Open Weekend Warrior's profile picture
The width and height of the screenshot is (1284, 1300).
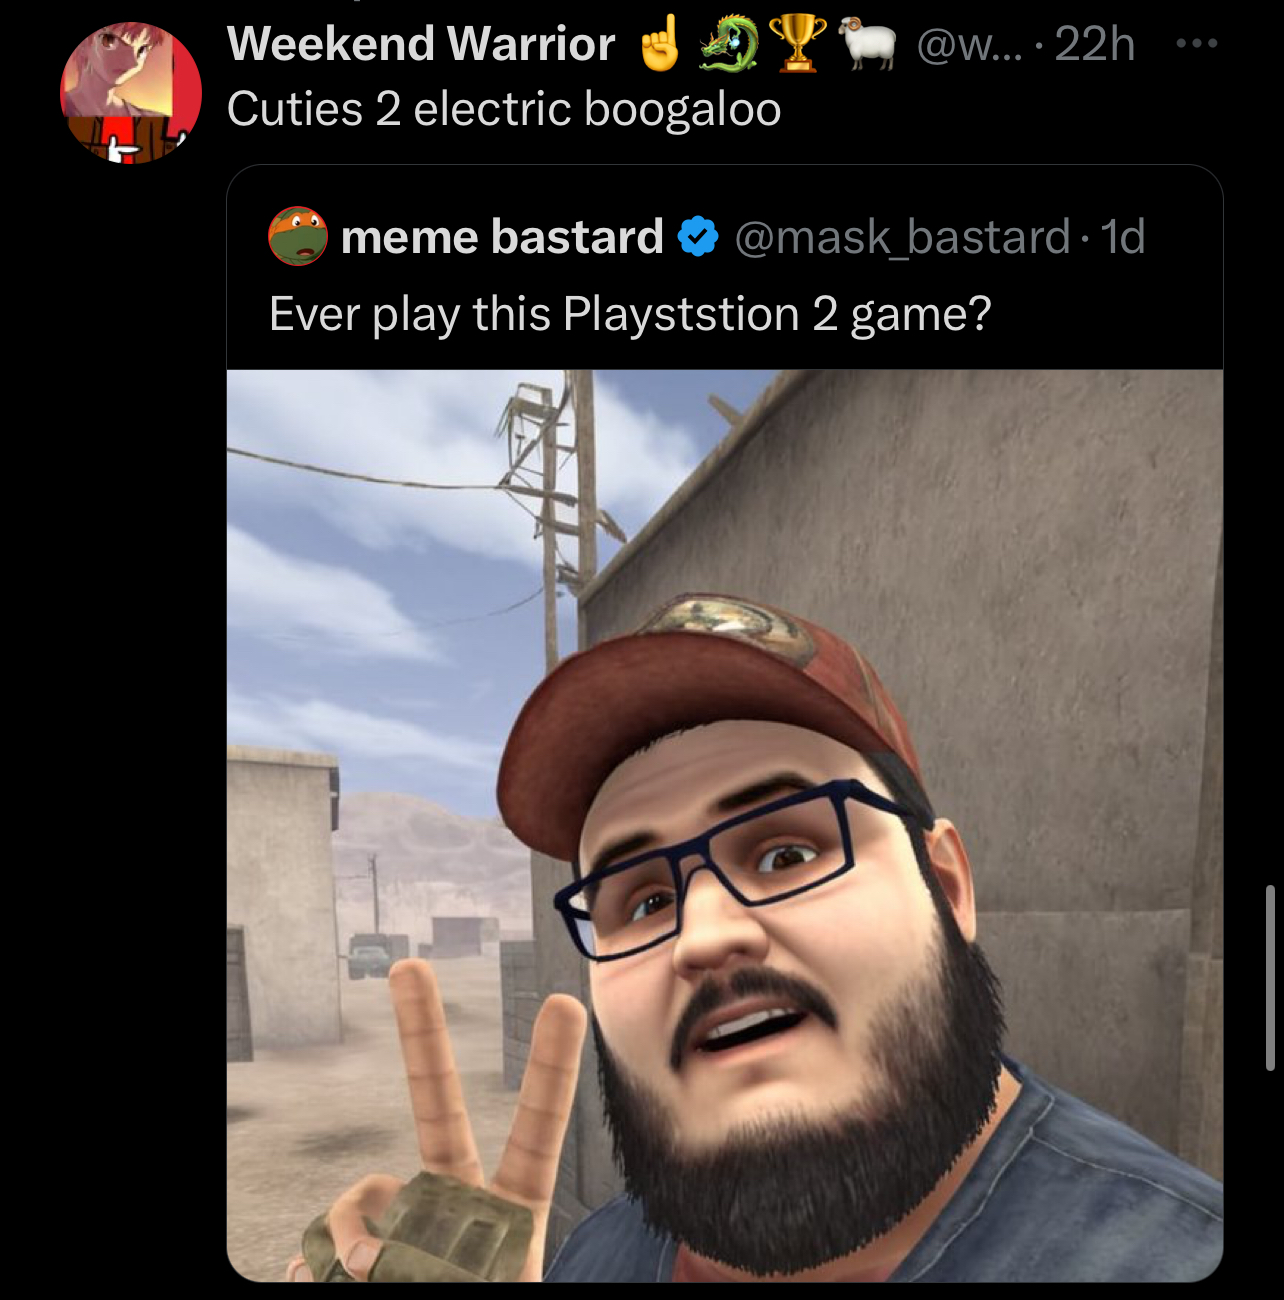click(131, 92)
